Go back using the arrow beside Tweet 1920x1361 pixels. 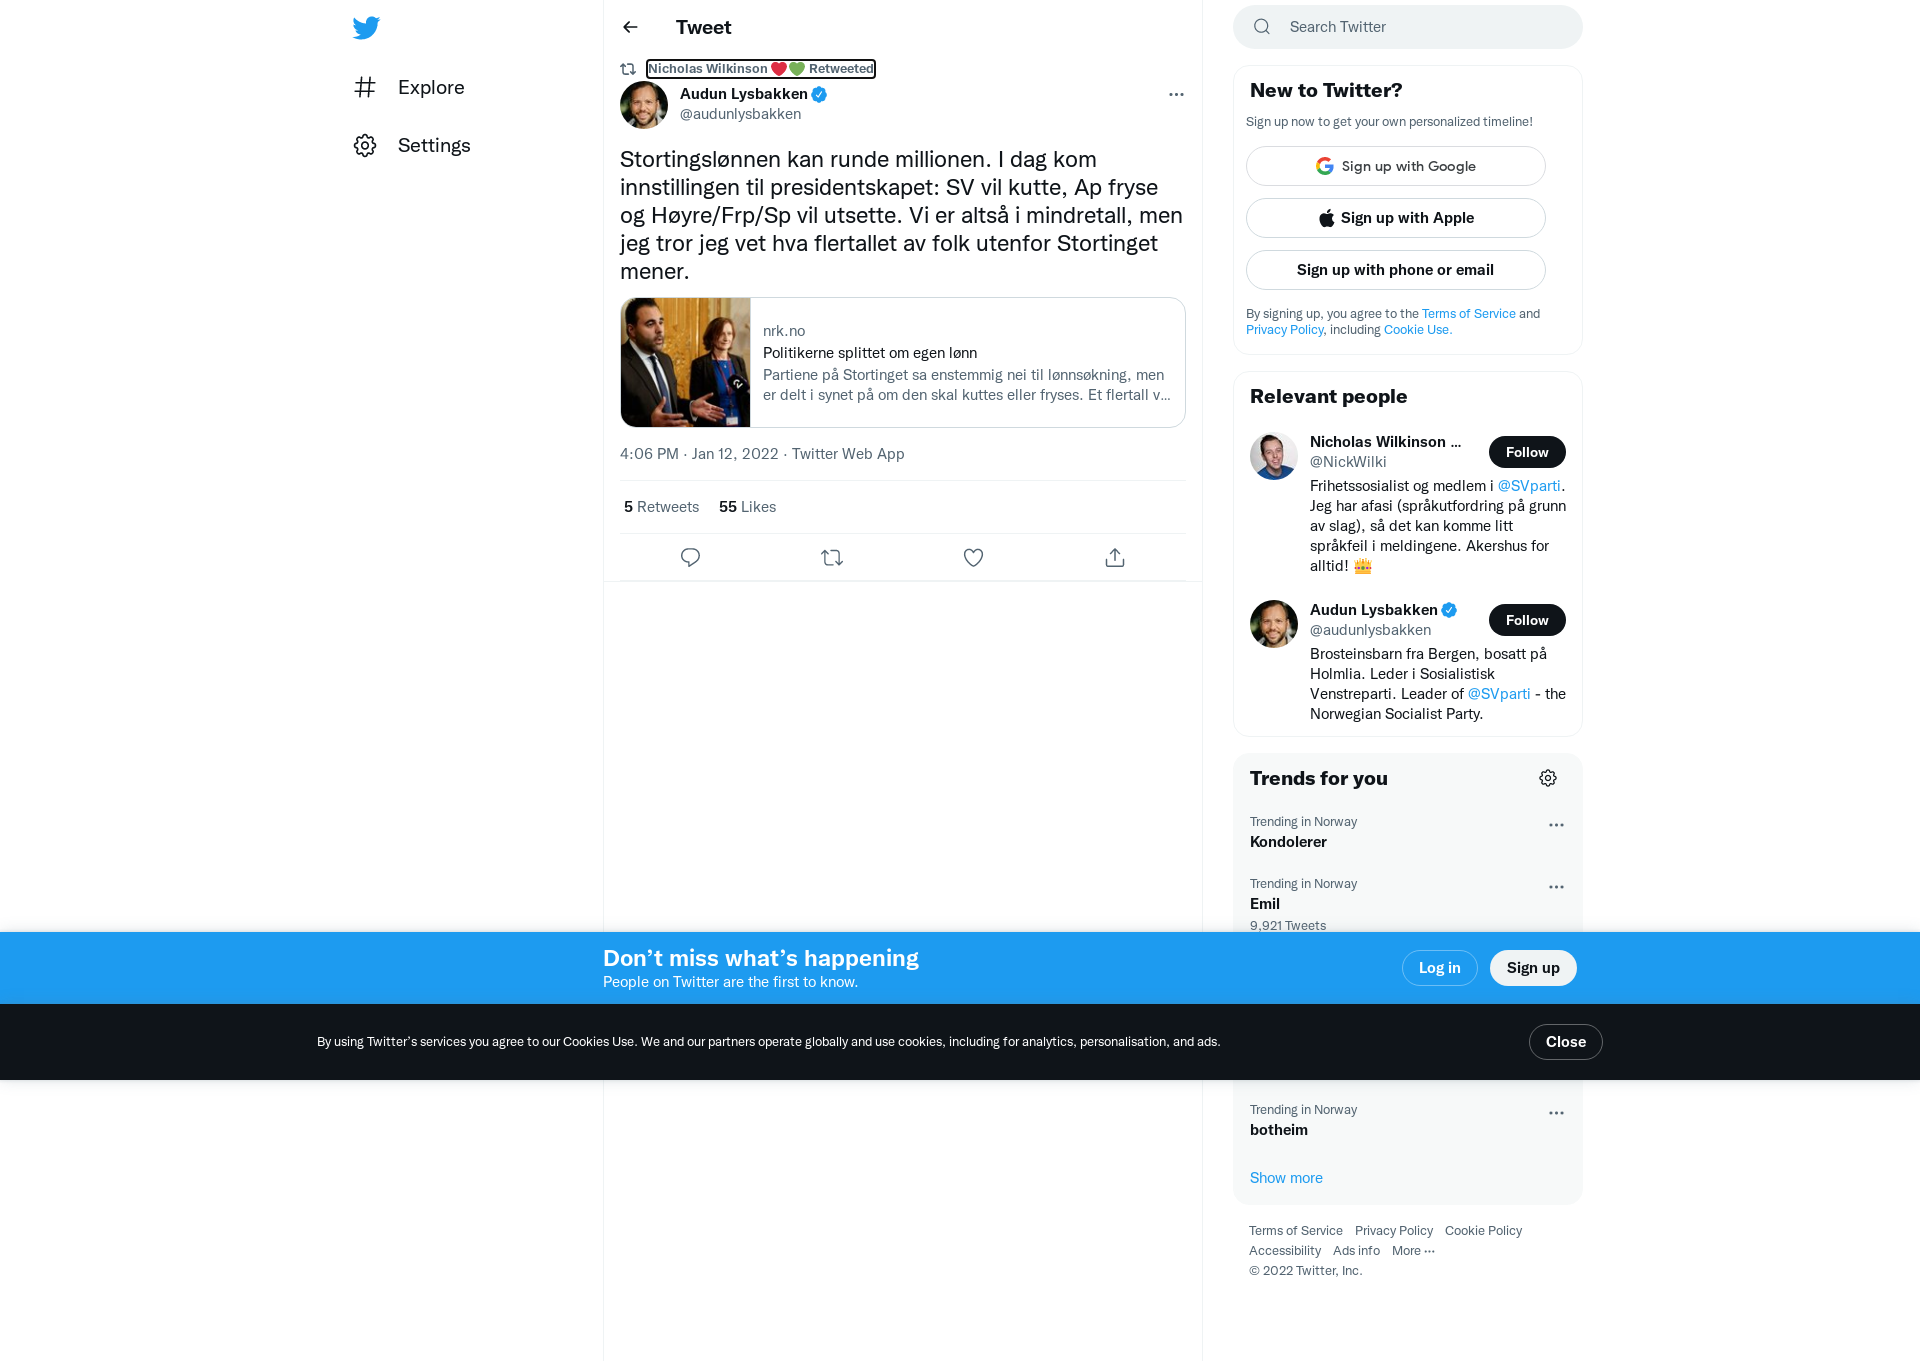[x=630, y=27]
